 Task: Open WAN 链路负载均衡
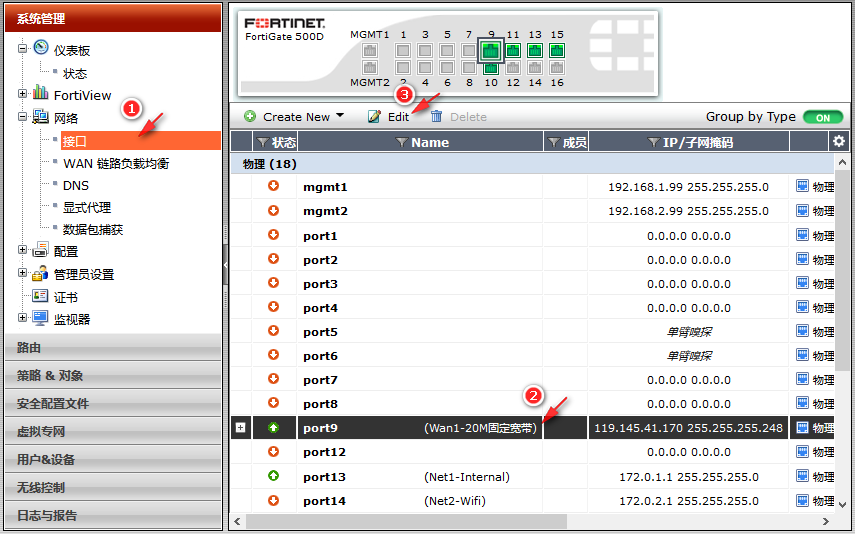(116, 164)
